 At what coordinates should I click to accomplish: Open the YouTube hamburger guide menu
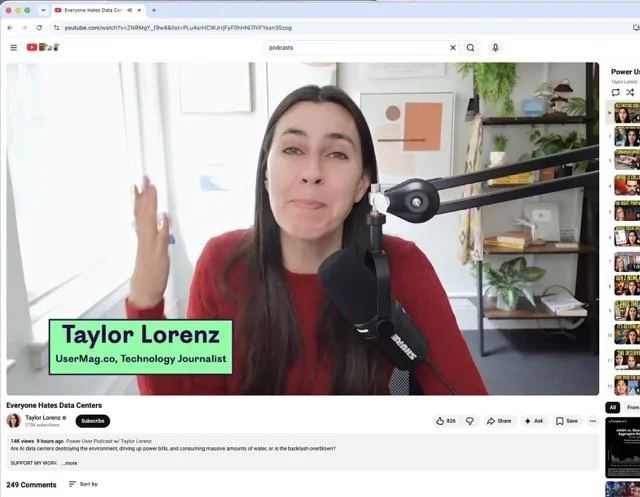[13, 48]
